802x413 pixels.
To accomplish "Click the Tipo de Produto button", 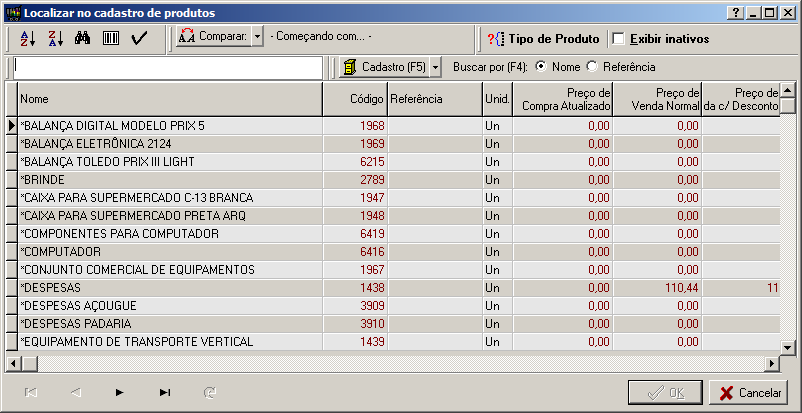I will click(x=543, y=39).
